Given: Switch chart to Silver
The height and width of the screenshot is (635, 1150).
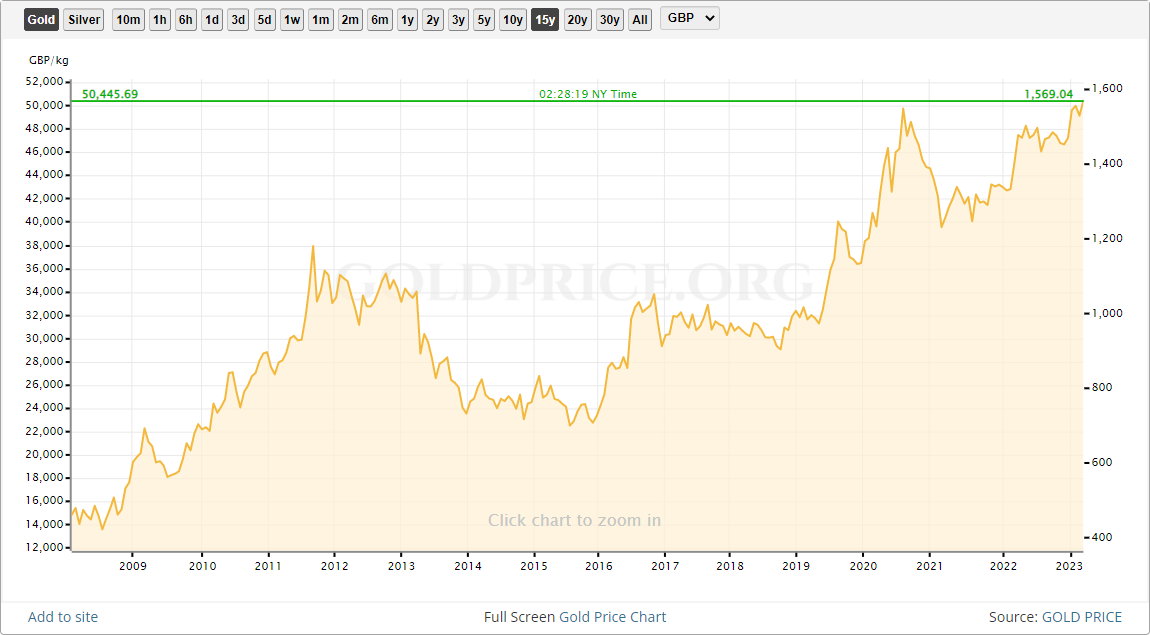Looking at the screenshot, I should (x=84, y=20).
